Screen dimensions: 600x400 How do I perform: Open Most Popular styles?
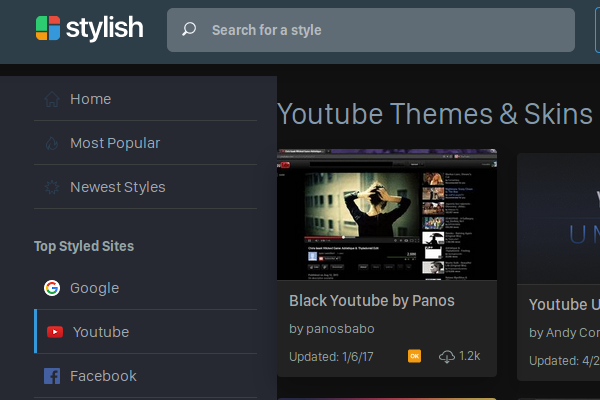pos(145,143)
